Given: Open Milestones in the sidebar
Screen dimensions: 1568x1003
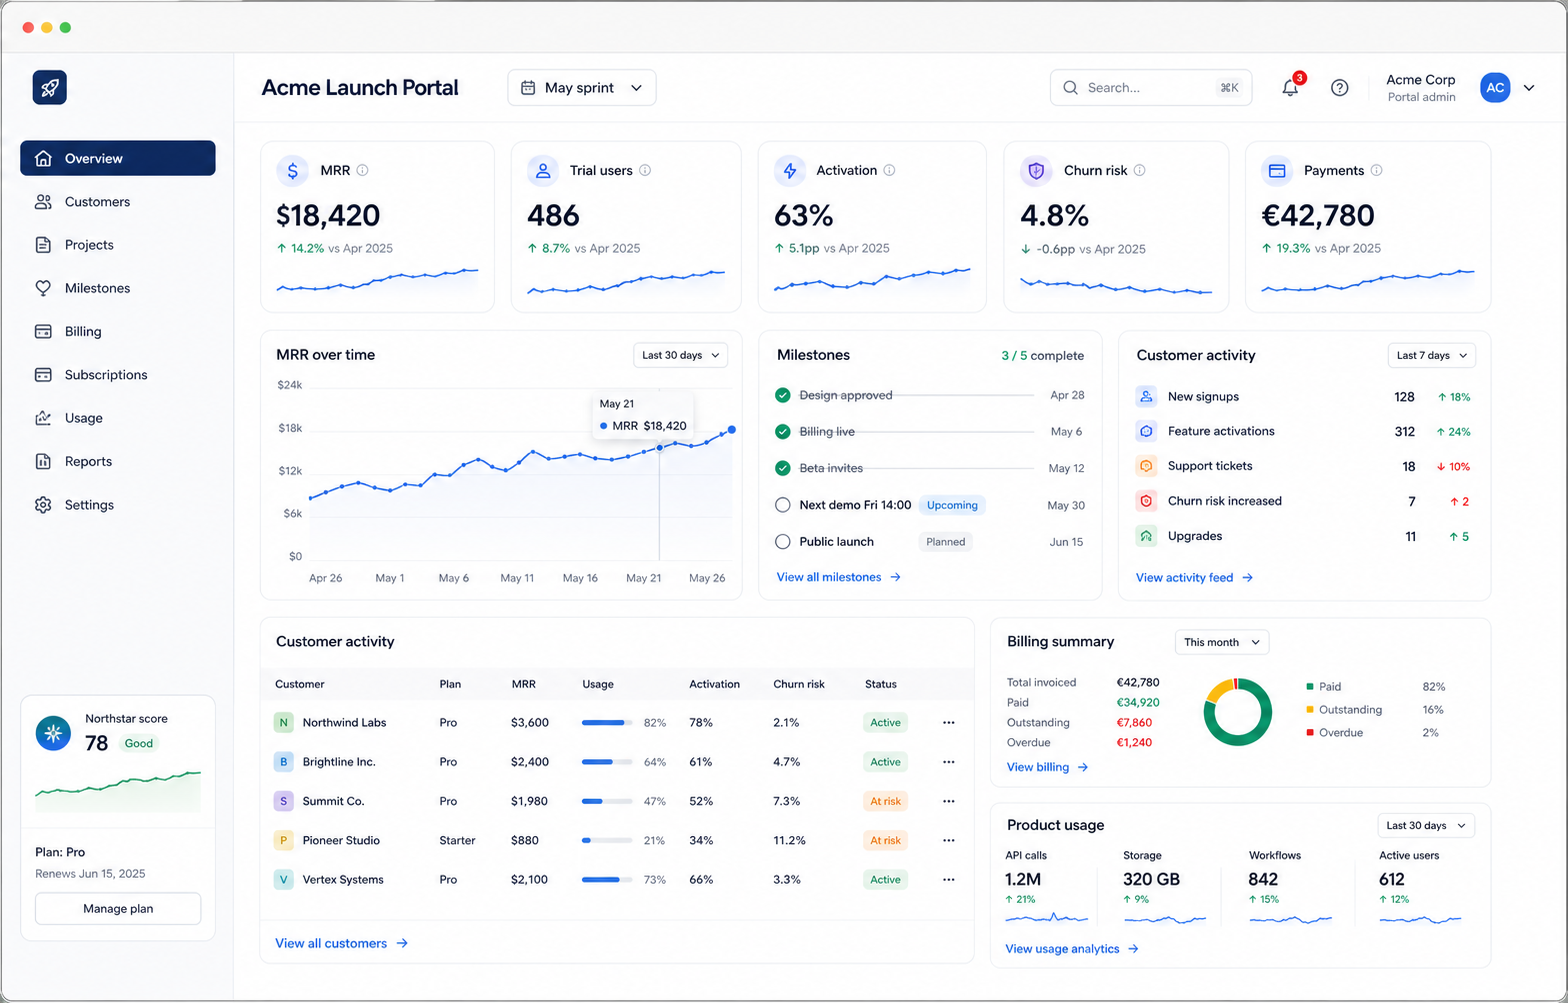Looking at the screenshot, I should tap(118, 288).
